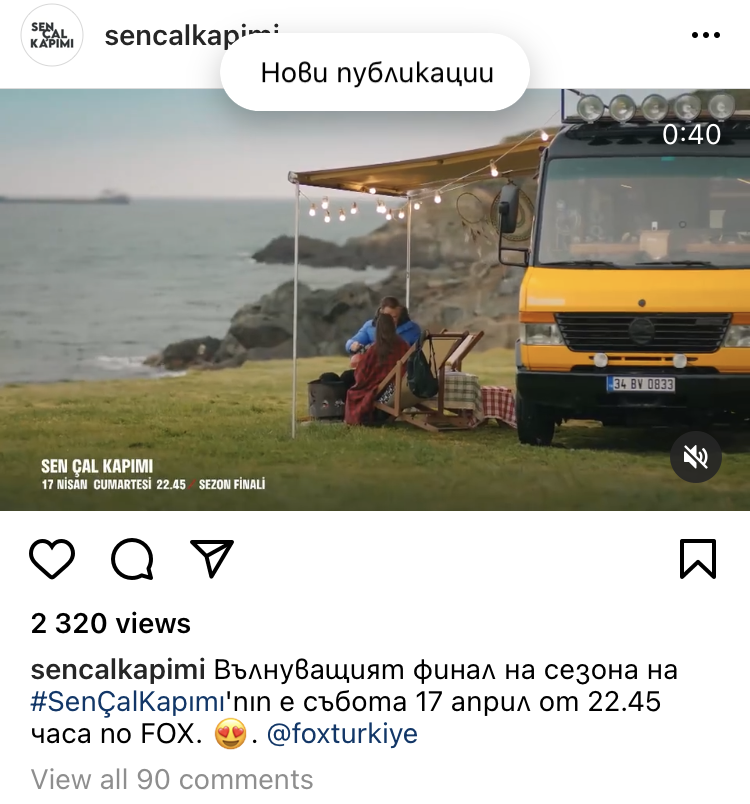View all 90 comments
The height and width of the screenshot is (804, 750).
172,779
